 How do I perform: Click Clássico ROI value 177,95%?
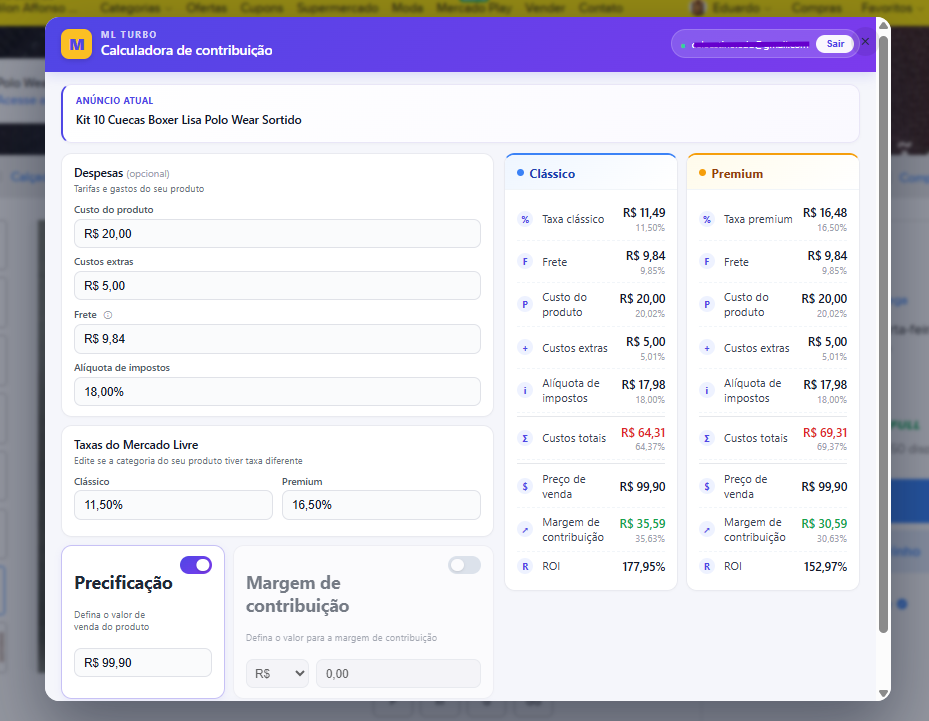[643, 566]
